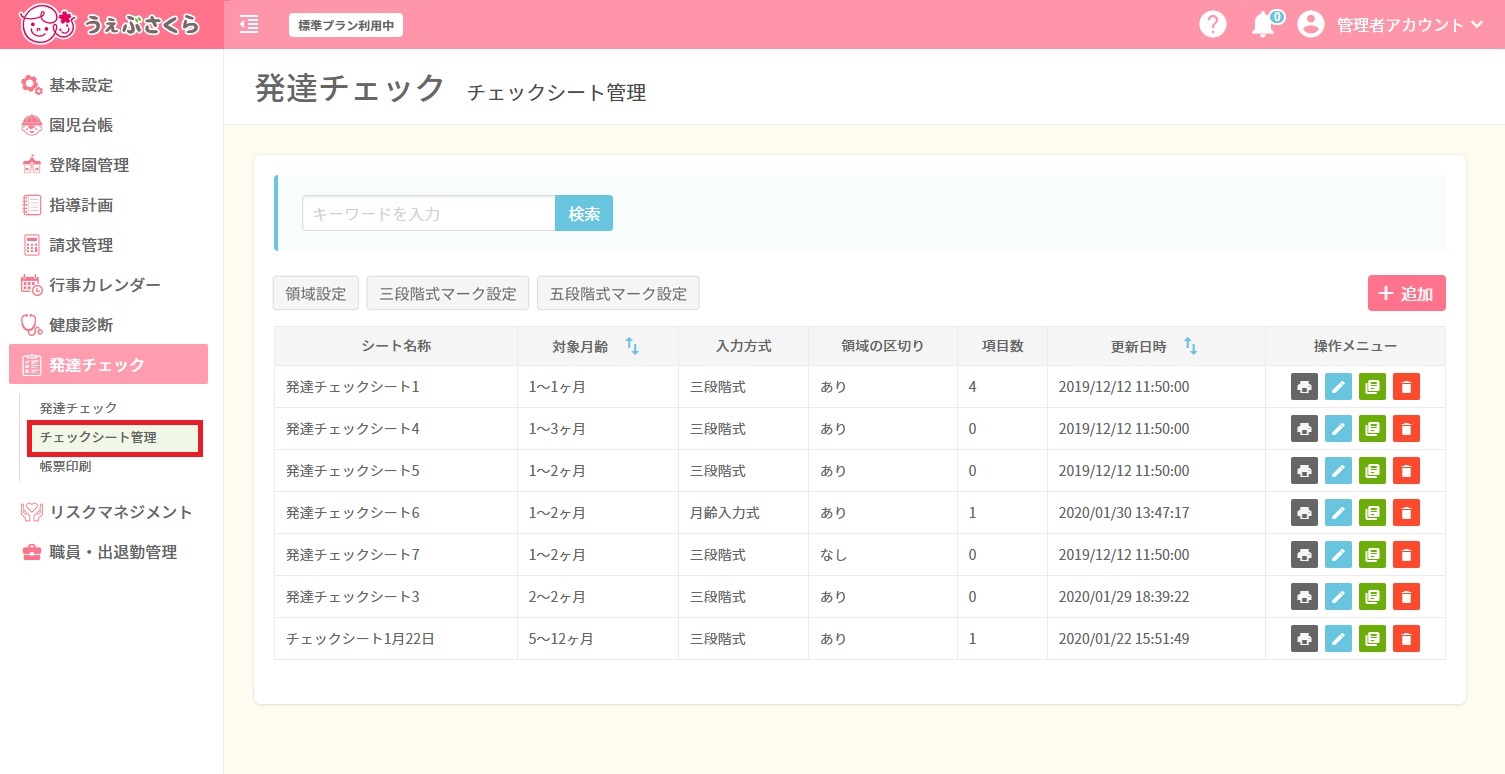Delete チェックシート1月22日
This screenshot has height=774, width=1505.
[x=1406, y=639]
